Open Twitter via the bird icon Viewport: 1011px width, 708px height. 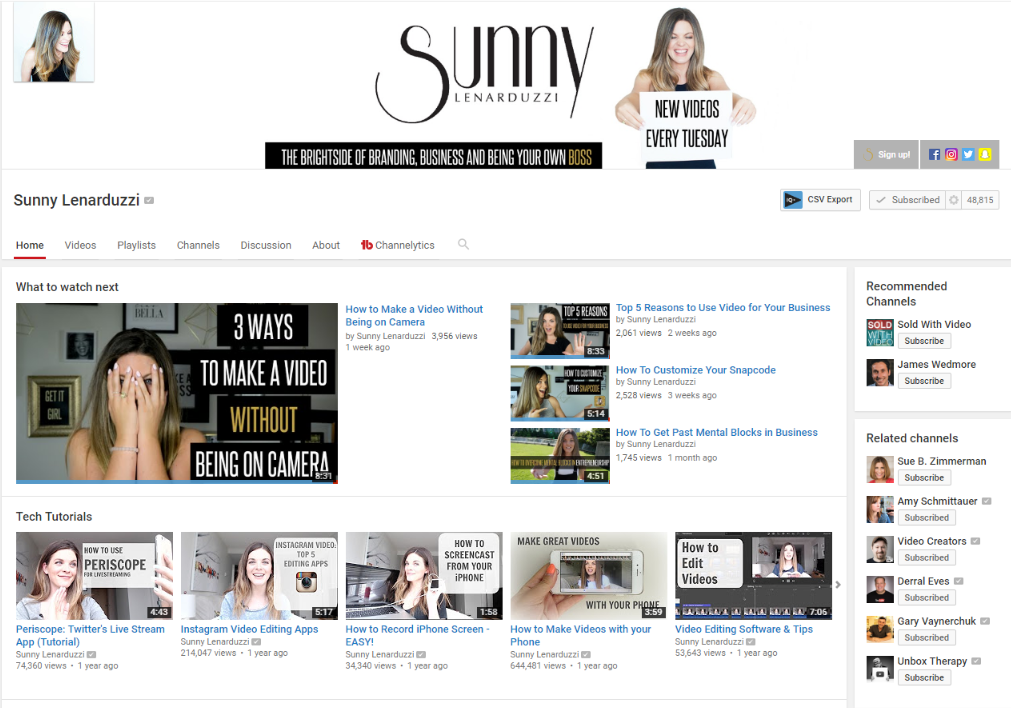(967, 154)
